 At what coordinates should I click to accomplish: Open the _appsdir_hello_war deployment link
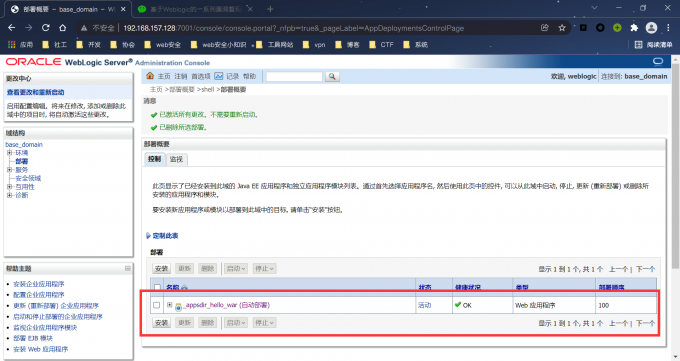pyautogui.click(x=227, y=305)
